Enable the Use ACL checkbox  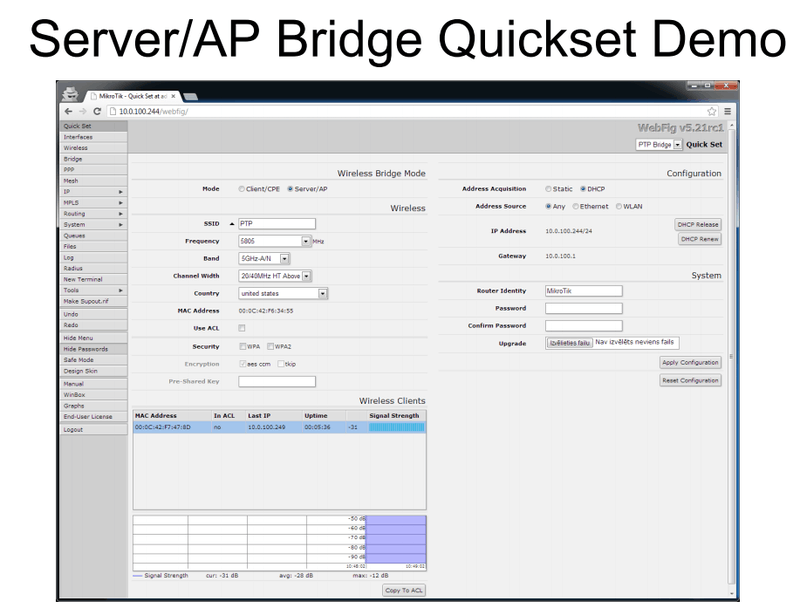242,328
